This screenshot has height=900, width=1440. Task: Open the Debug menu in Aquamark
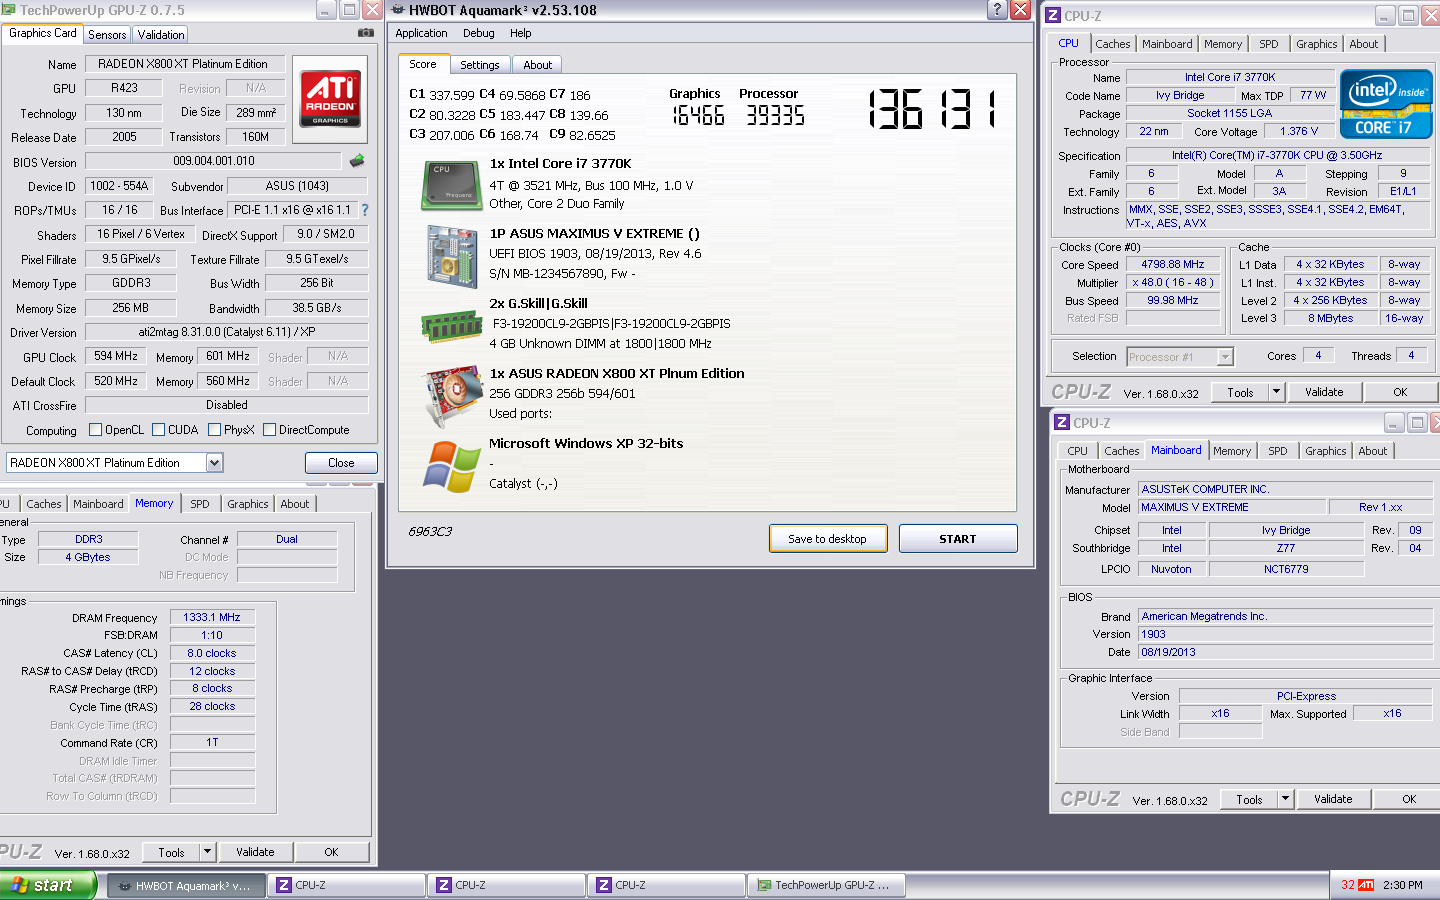(x=478, y=33)
